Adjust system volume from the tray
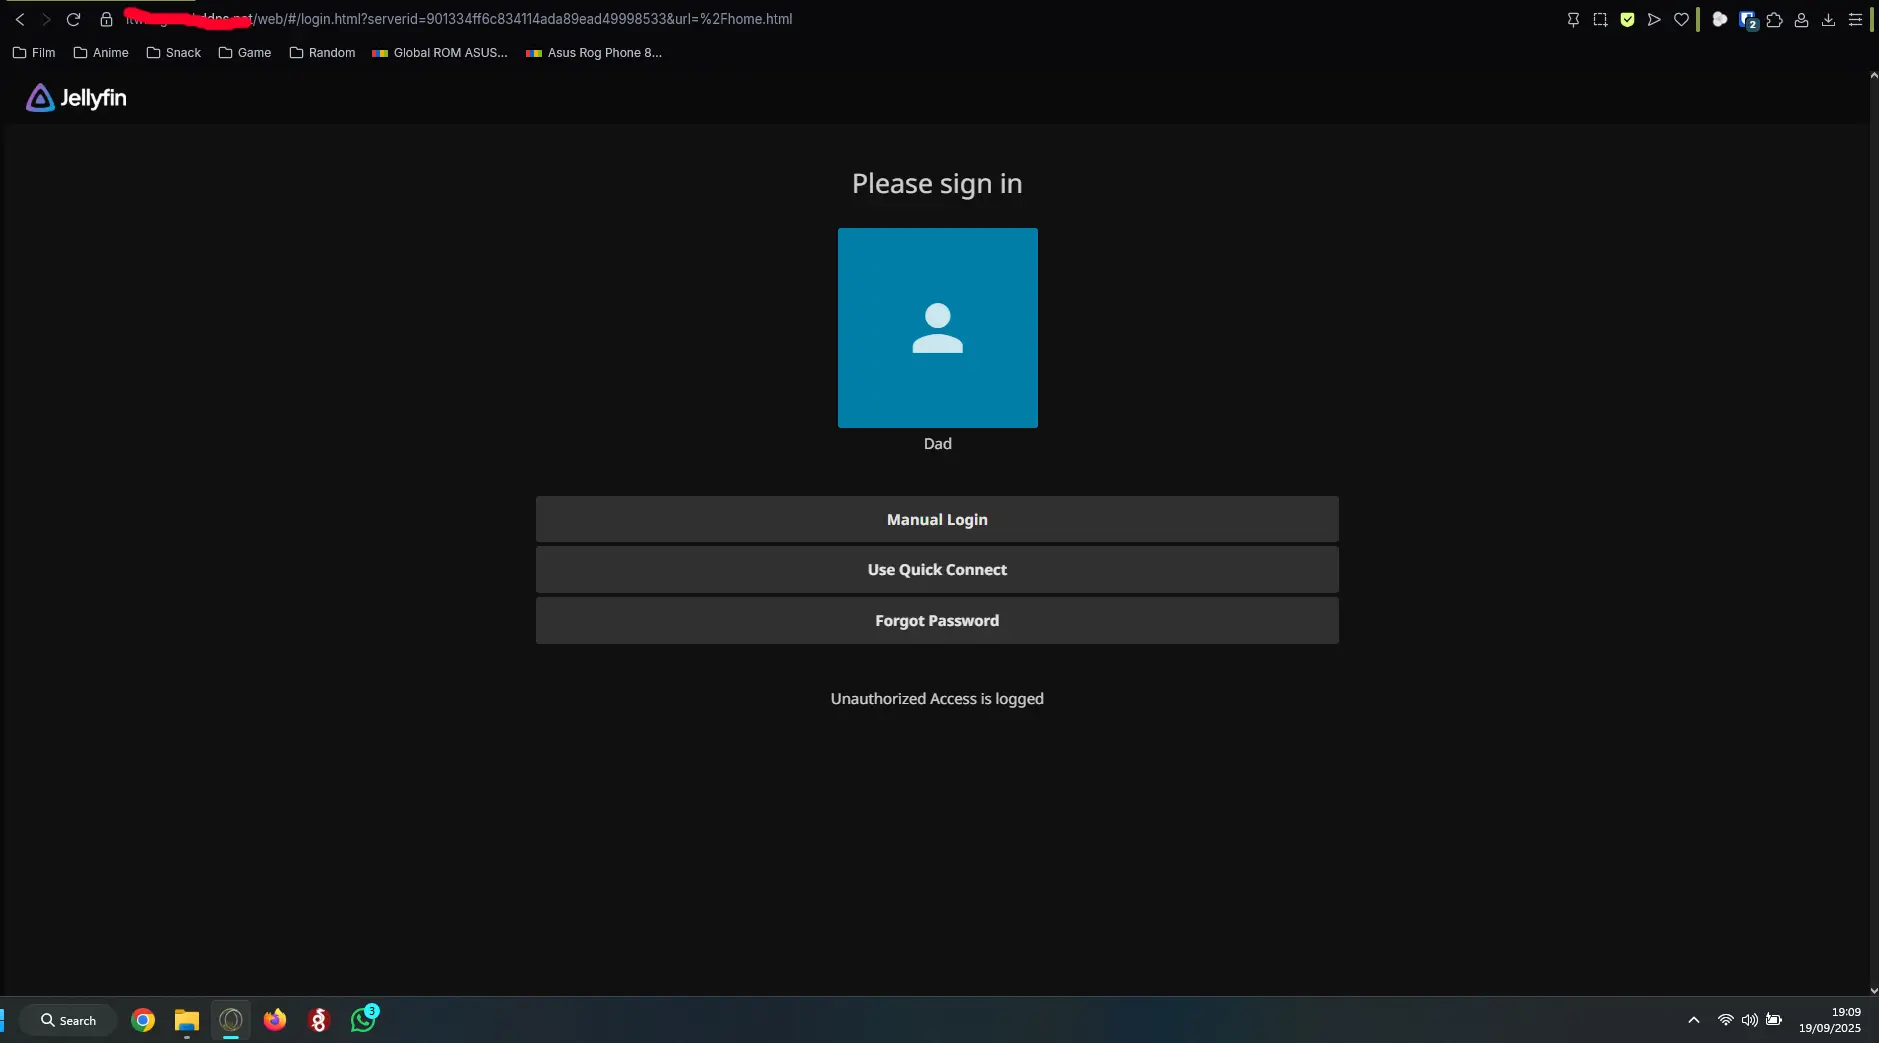1879x1043 pixels. (1749, 1019)
